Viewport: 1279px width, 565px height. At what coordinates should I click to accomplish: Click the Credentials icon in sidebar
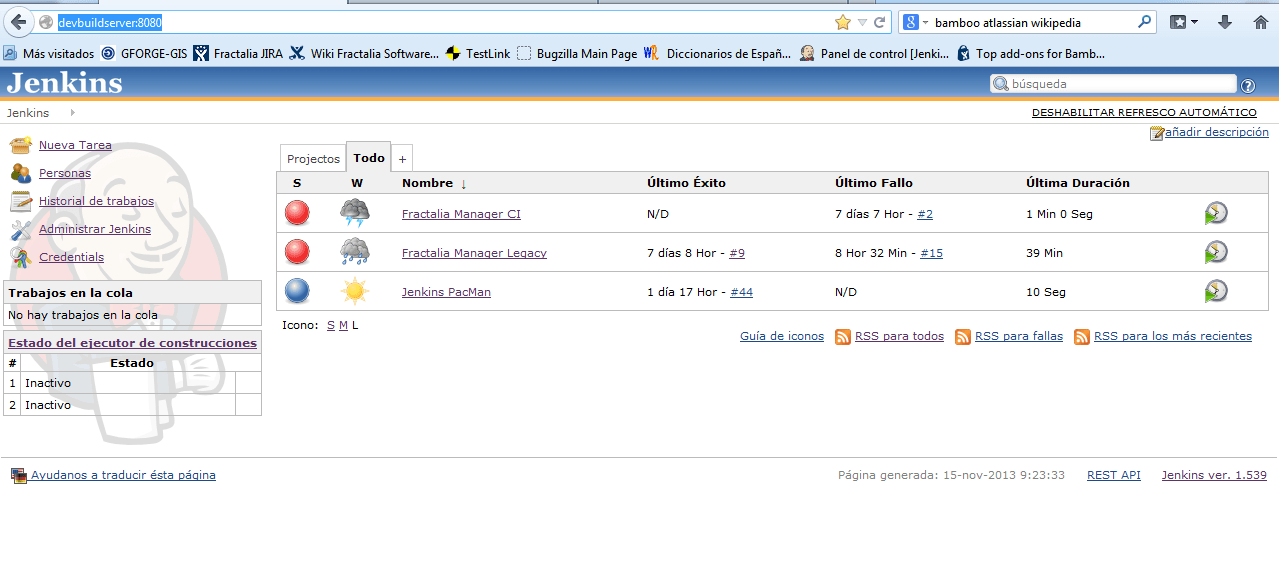coord(21,257)
